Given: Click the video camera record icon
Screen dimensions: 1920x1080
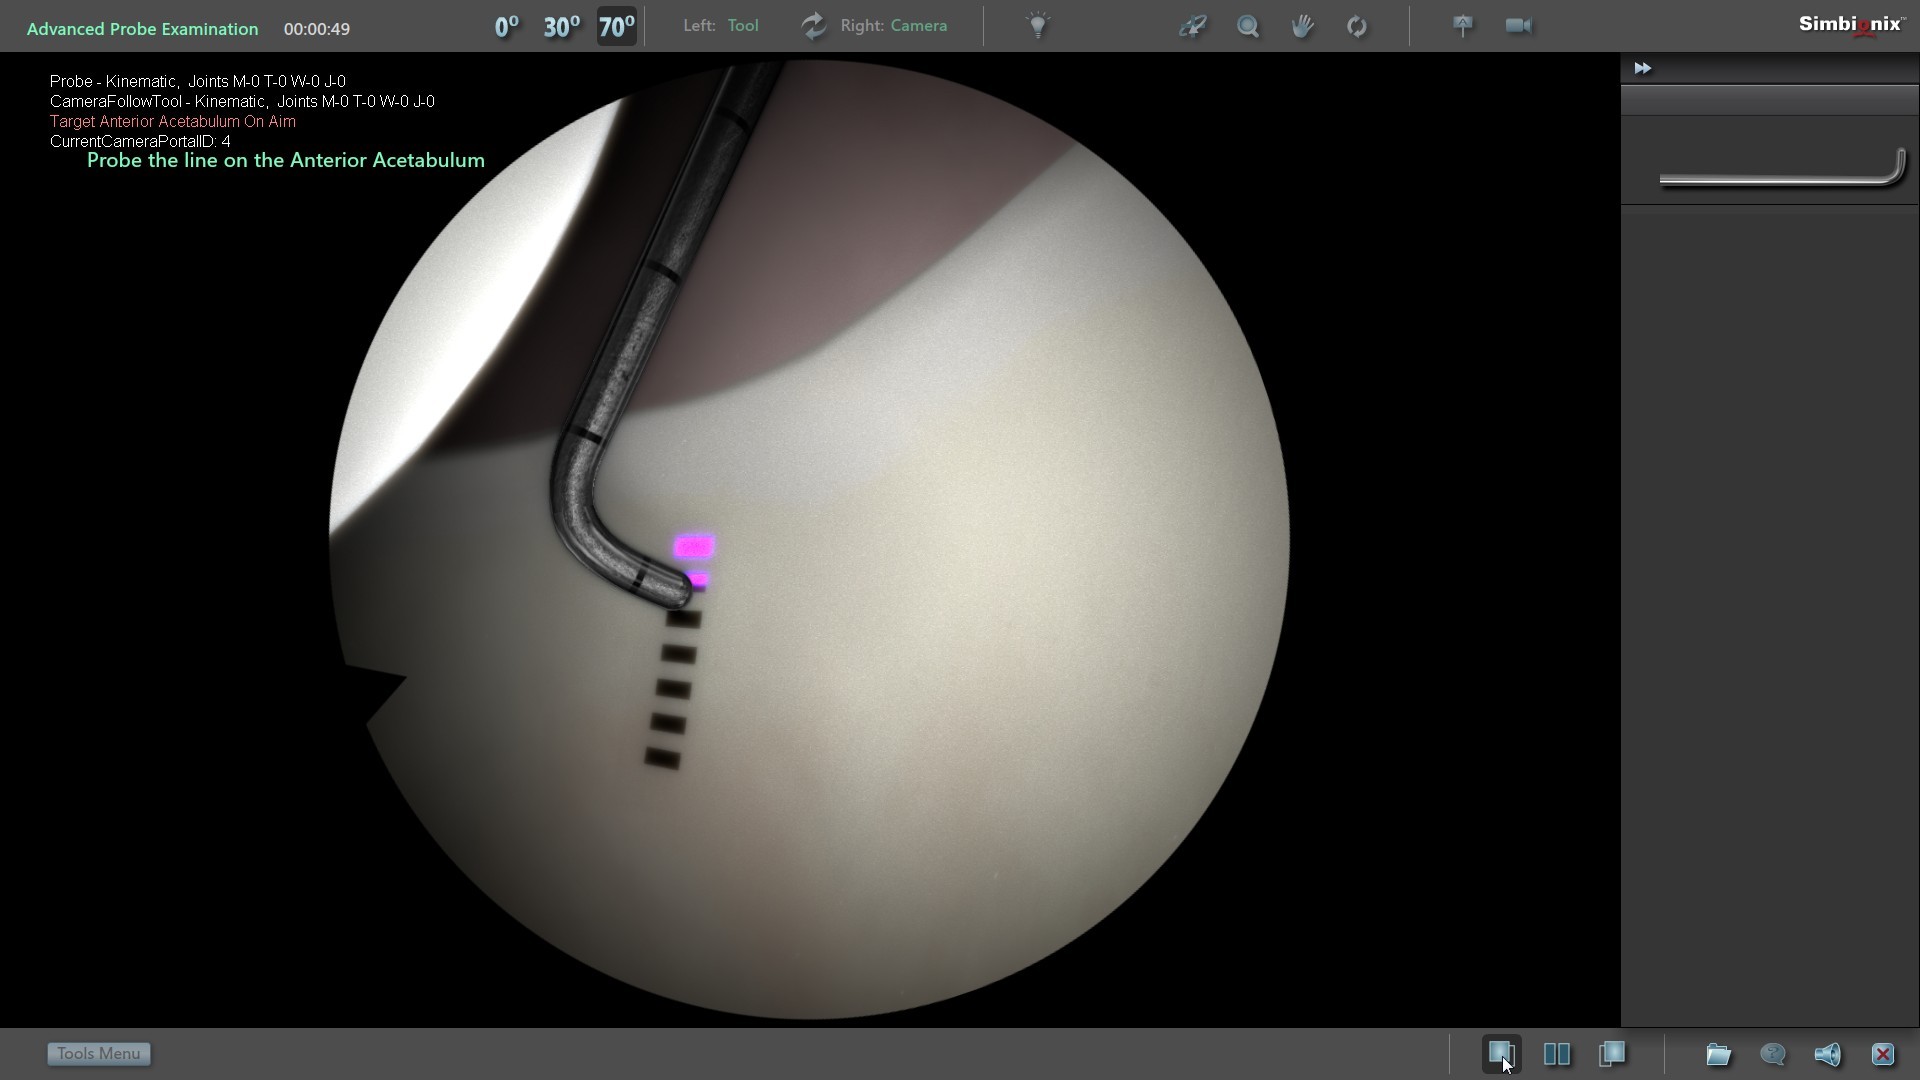Looking at the screenshot, I should point(1518,26).
